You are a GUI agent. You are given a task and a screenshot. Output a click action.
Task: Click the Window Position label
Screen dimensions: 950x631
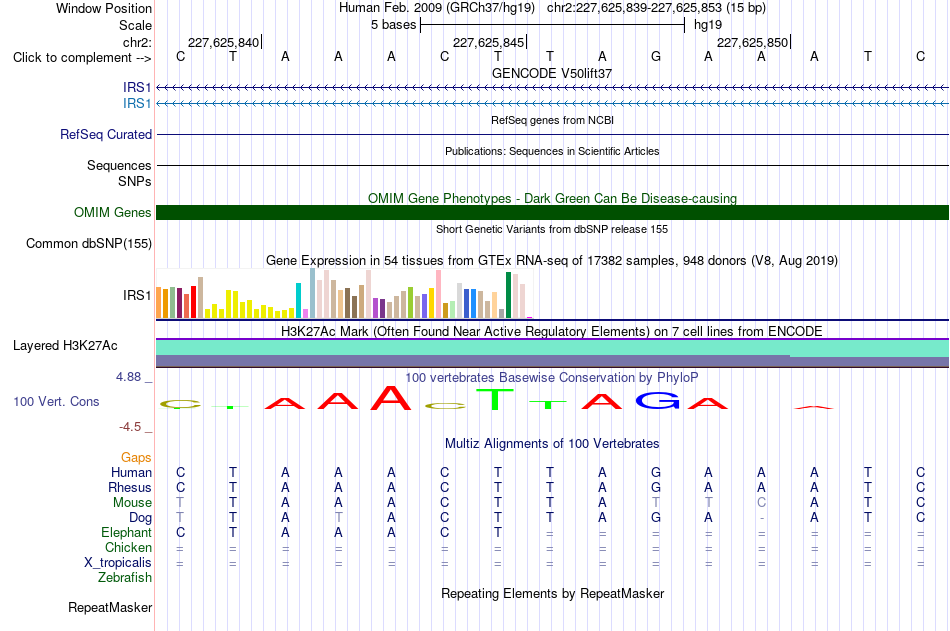tap(104, 8)
